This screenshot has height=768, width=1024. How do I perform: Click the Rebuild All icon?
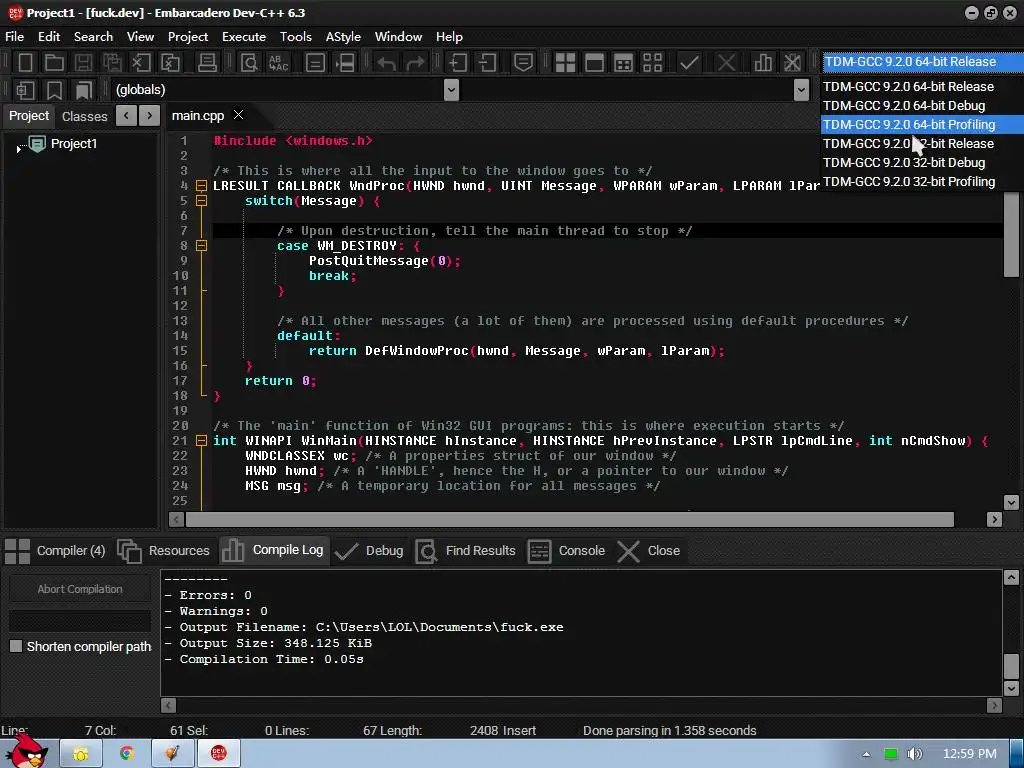point(652,63)
